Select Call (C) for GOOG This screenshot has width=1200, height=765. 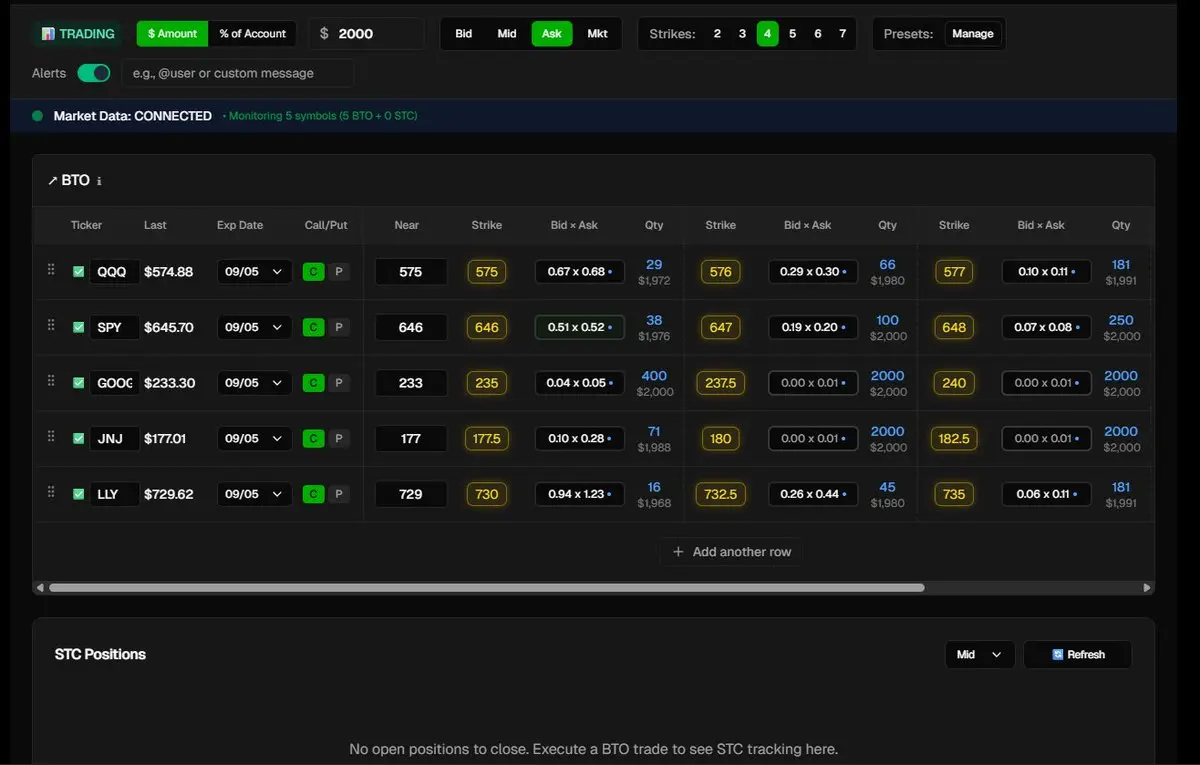(314, 383)
